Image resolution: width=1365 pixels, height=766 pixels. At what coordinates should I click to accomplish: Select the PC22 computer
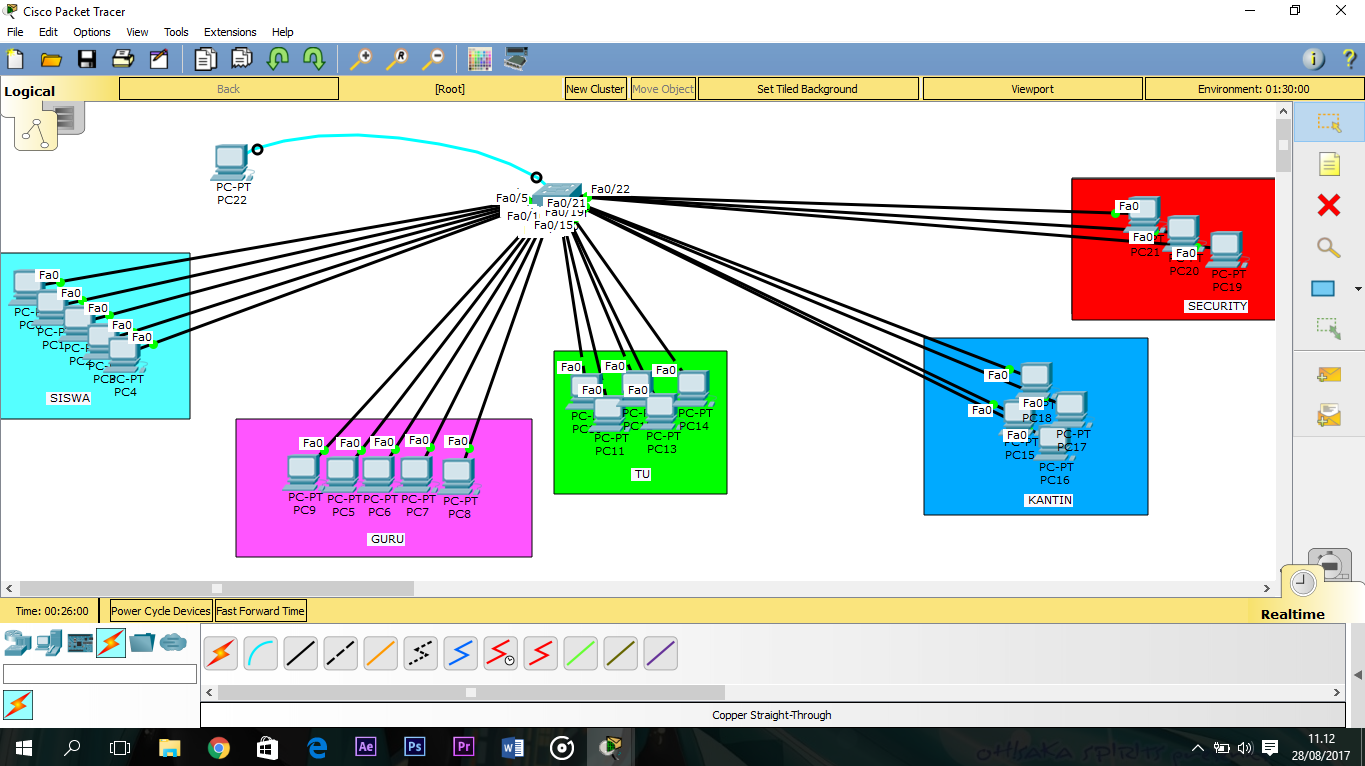click(231, 163)
